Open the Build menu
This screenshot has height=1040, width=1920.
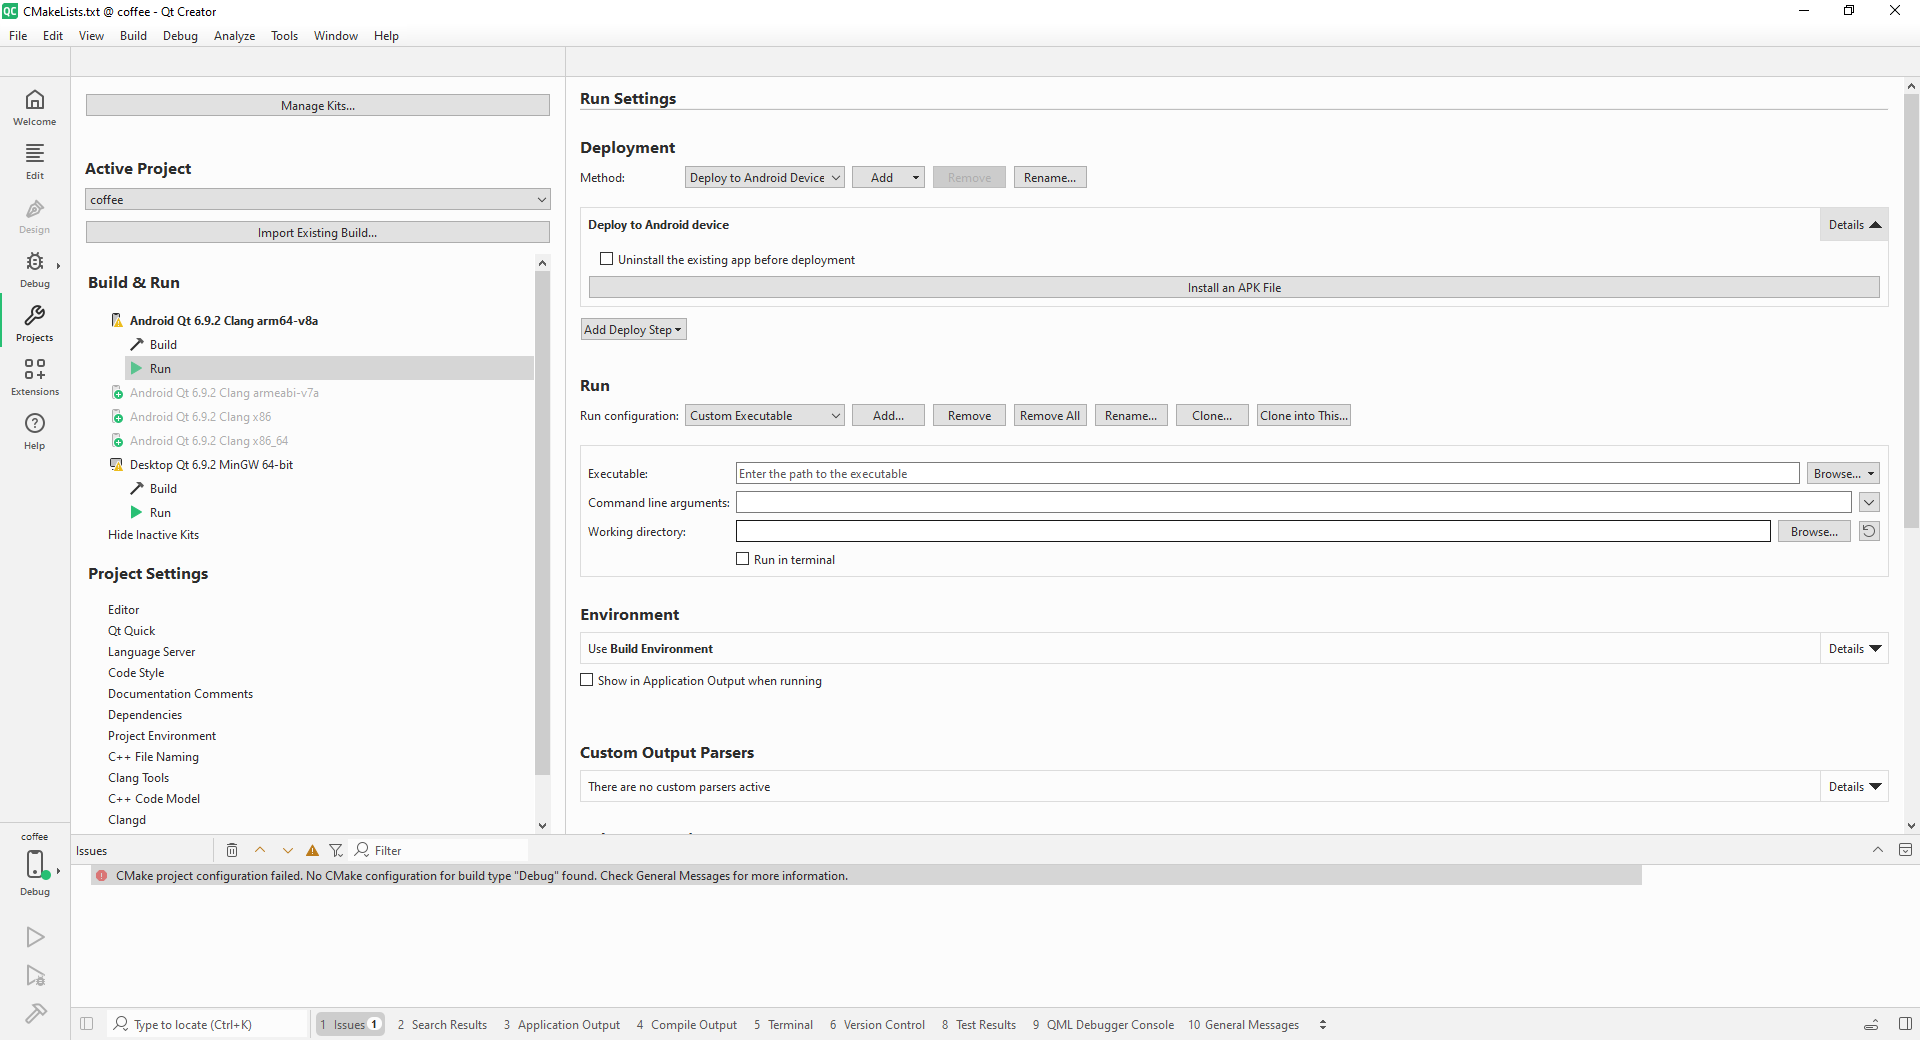coord(133,35)
